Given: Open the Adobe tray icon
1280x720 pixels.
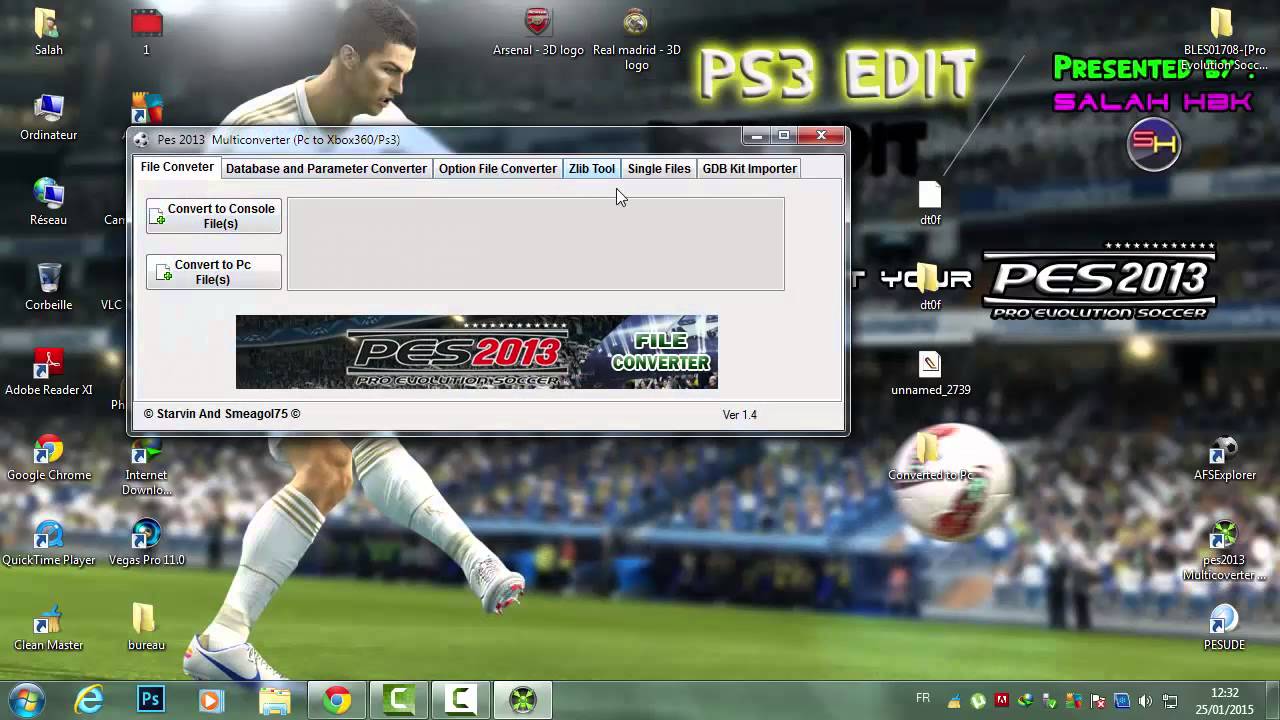Looking at the screenshot, I should point(1002,701).
